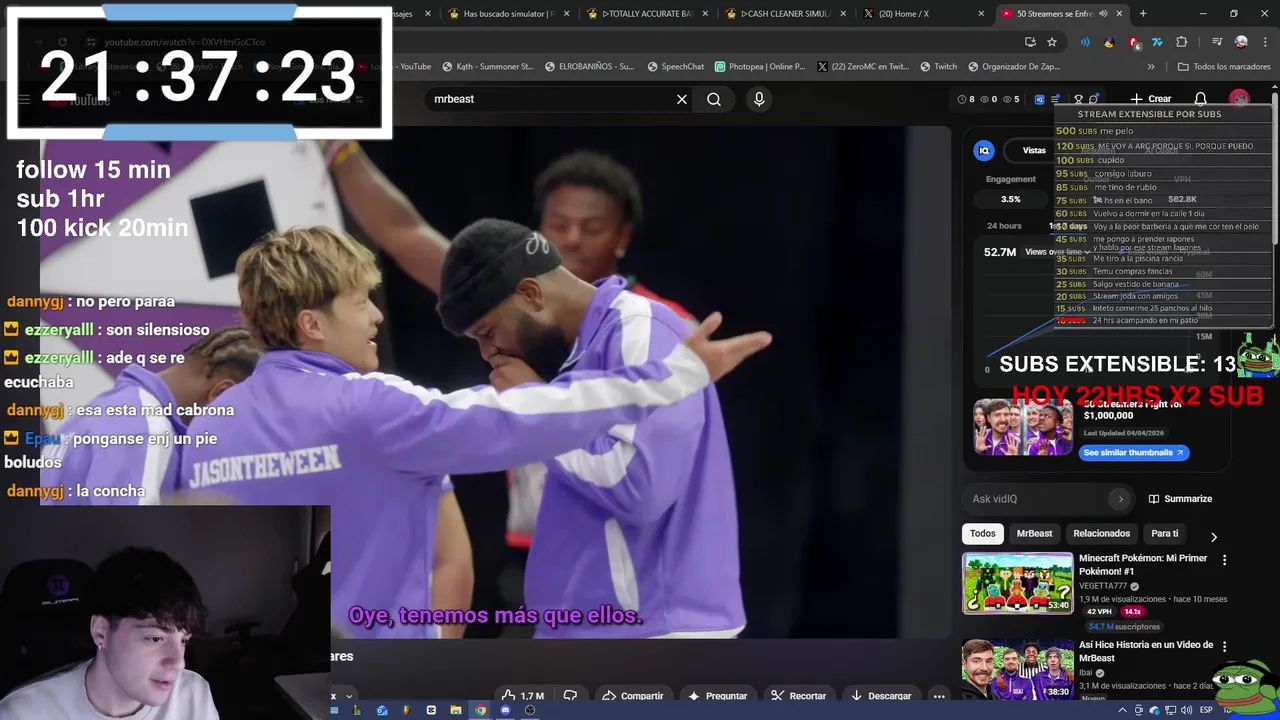
Task: Open Chrome profile avatar
Action: click(1241, 42)
